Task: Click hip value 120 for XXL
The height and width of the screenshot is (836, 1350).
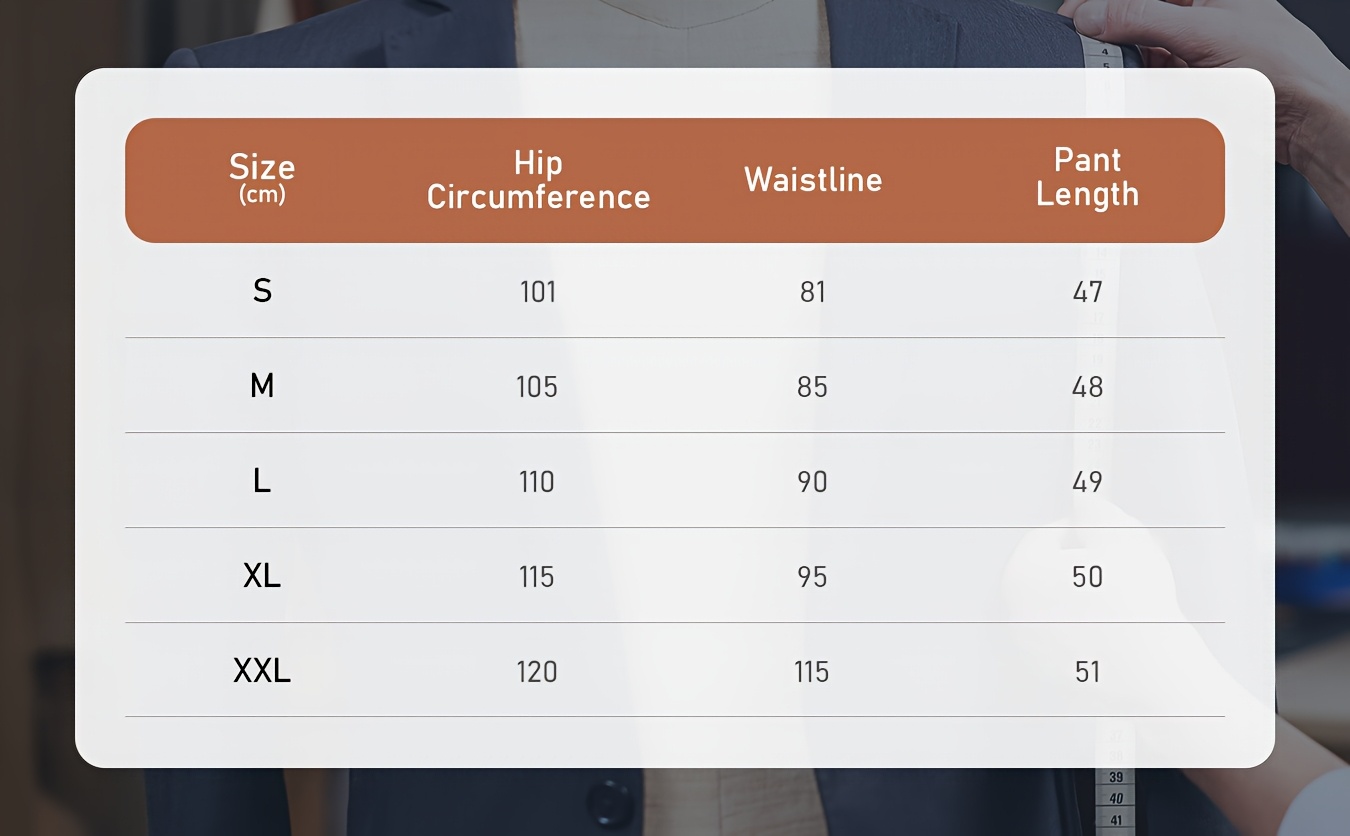Action: pyautogui.click(x=537, y=672)
